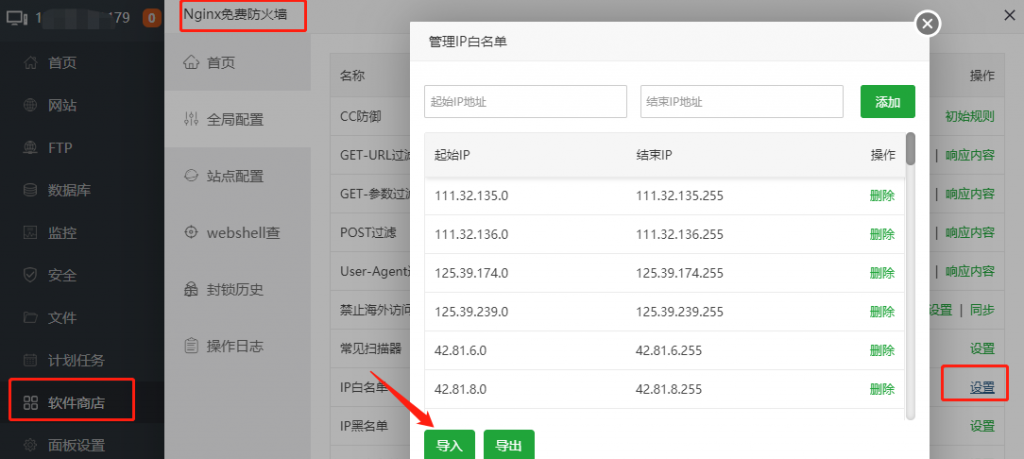This screenshot has height=459, width=1024.
Task: Click 响应内容 link in GET-参数过滤 row
Action: (970, 194)
